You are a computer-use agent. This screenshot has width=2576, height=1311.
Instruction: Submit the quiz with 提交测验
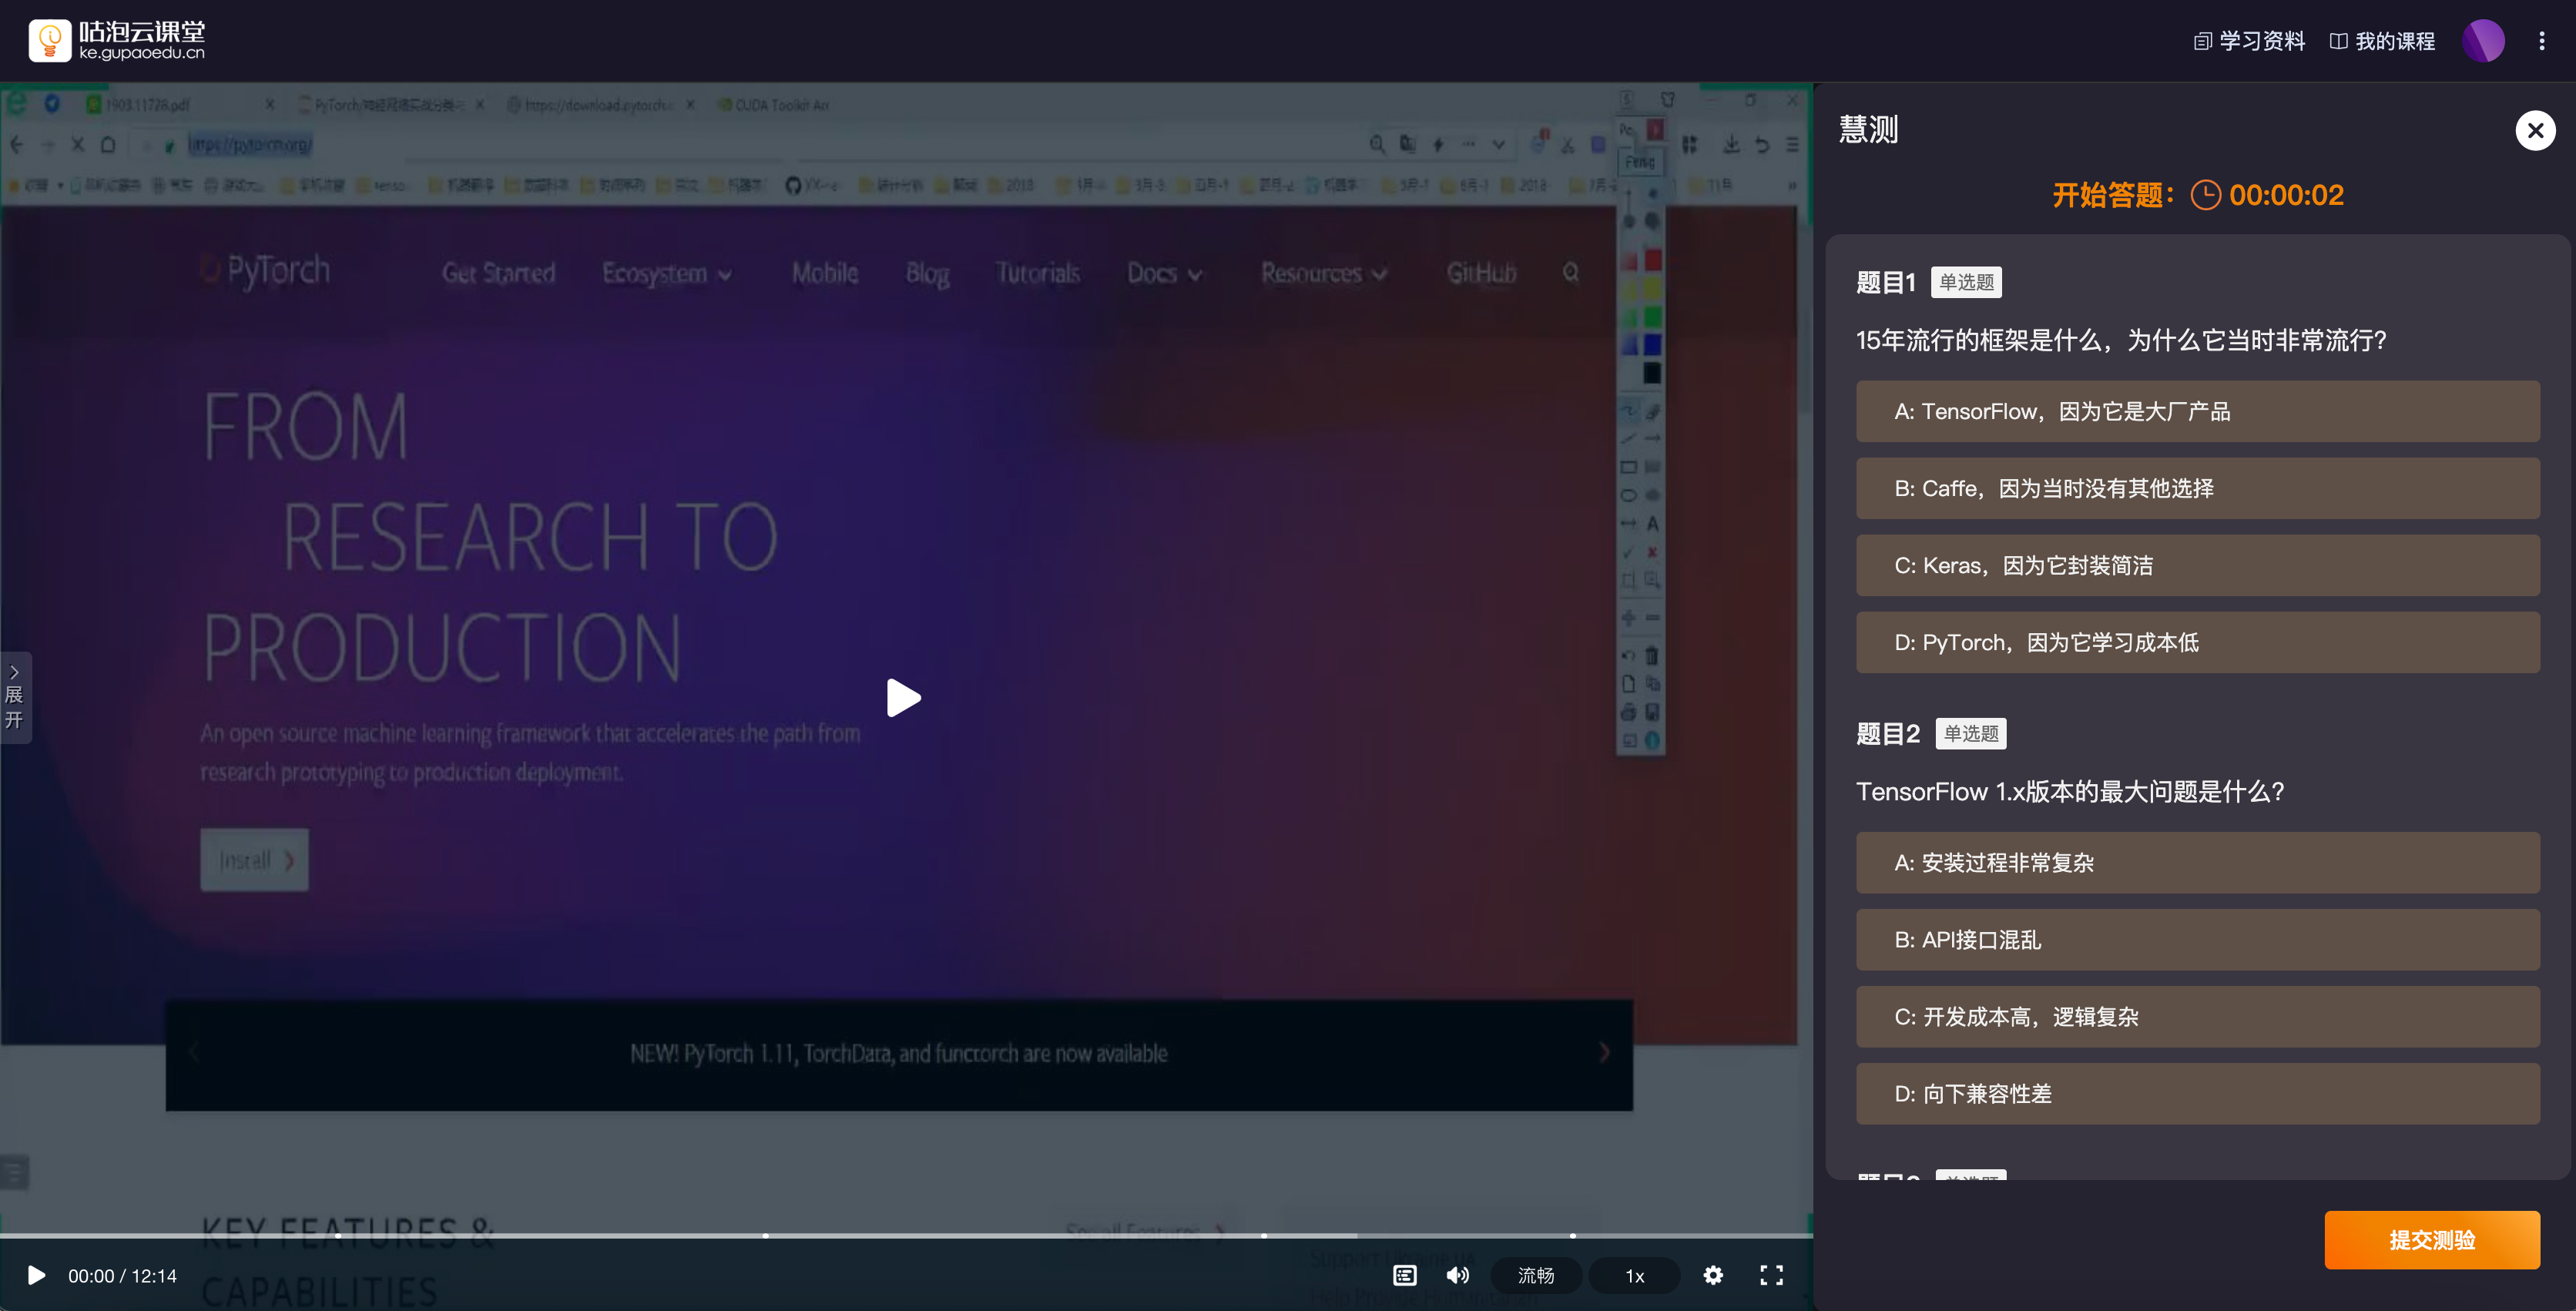(x=2431, y=1240)
